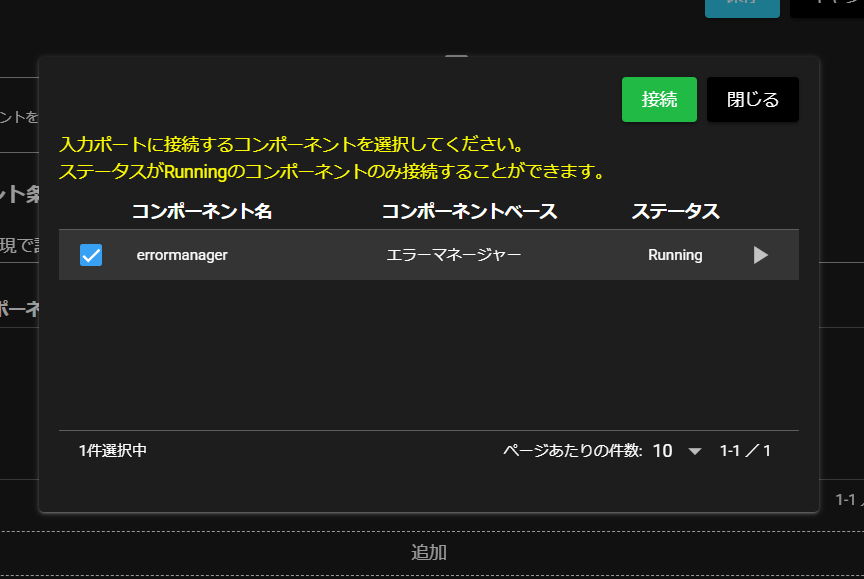
Task: Click the 1件選択中 selection count label
Action: click(x=113, y=451)
